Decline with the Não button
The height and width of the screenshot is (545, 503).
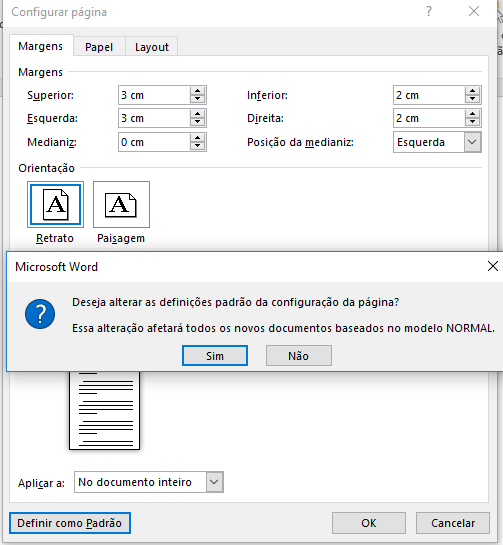(x=299, y=356)
